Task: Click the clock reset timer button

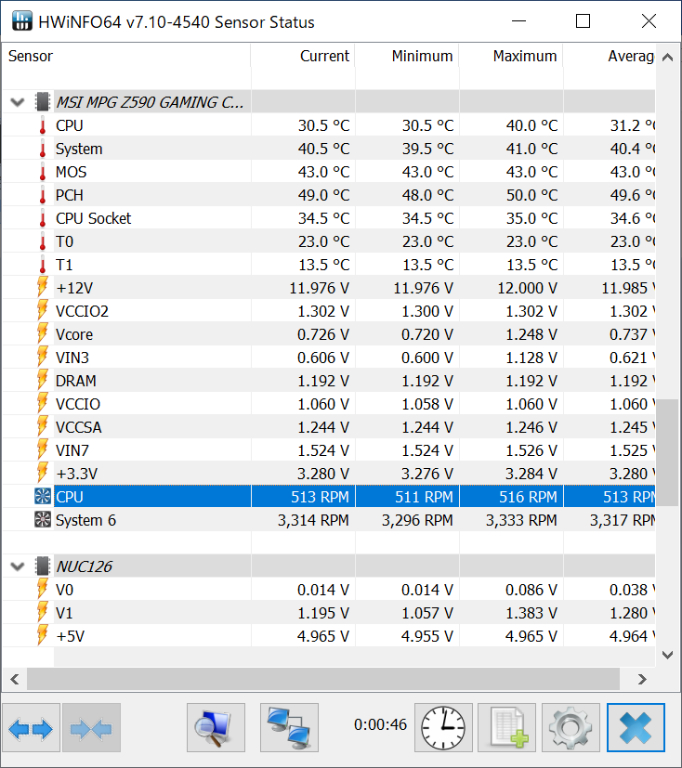Action: pos(443,728)
